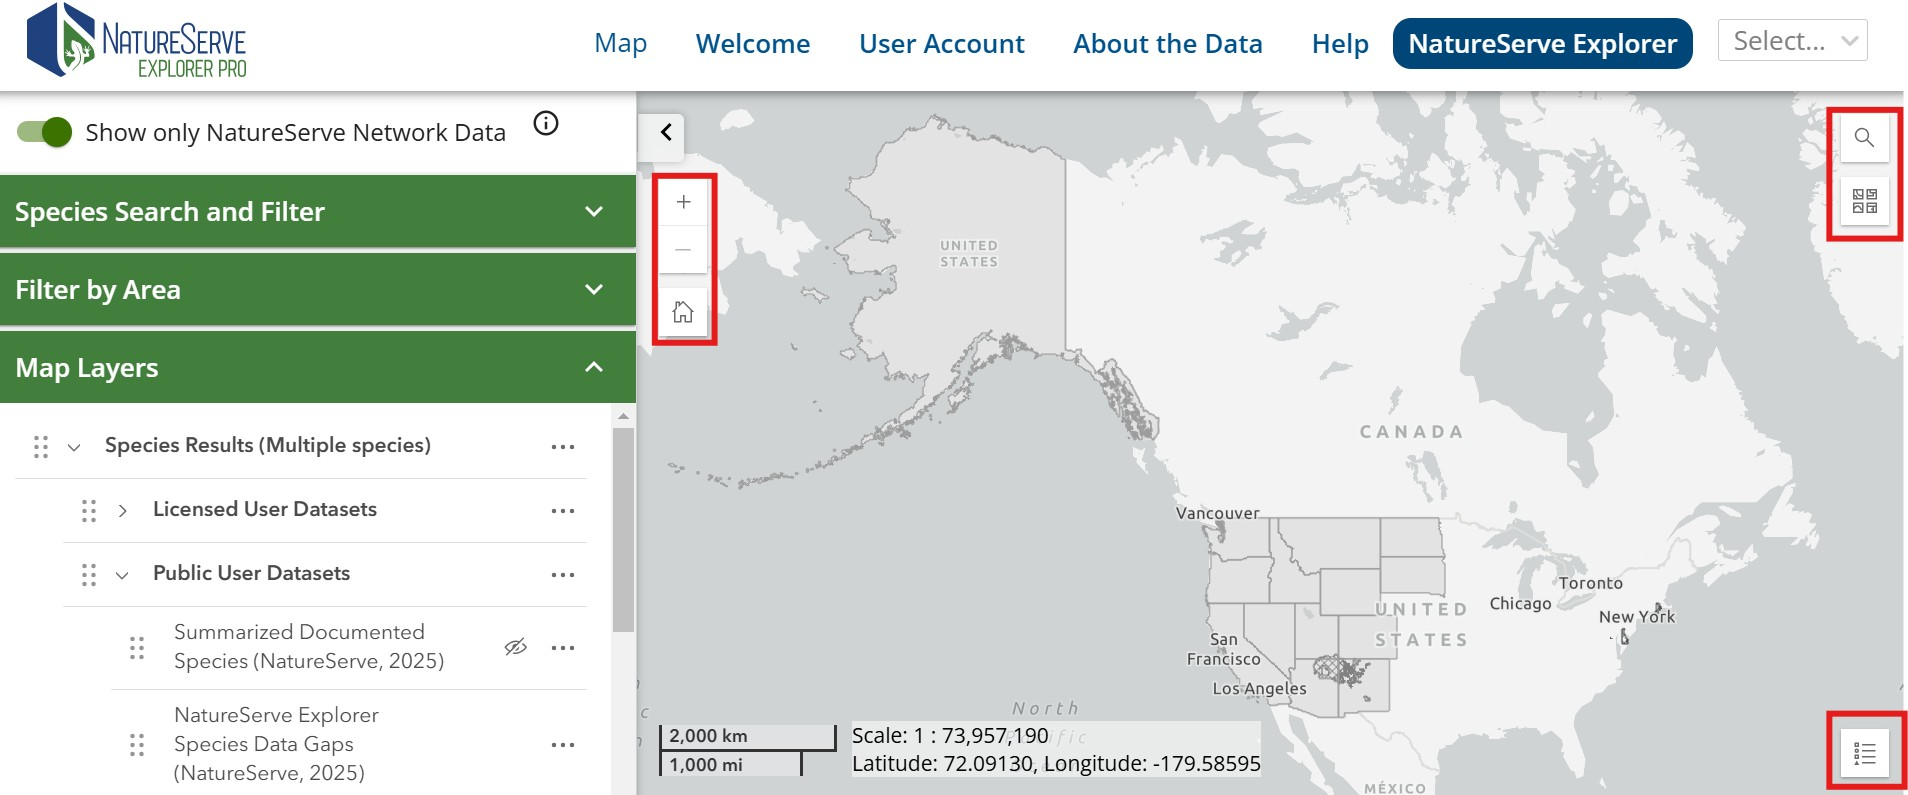The width and height of the screenshot is (1908, 795).
Task: Select Summarized Documented Species layer name
Action: pos(309,647)
